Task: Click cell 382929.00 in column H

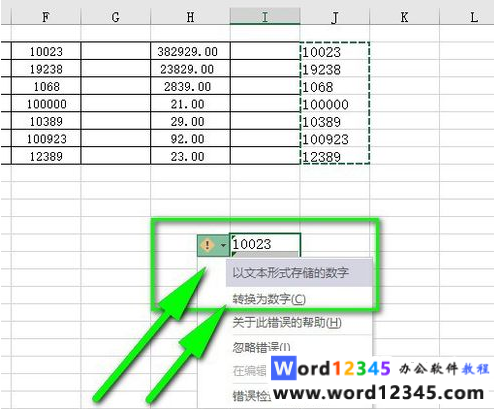Action: coord(190,51)
